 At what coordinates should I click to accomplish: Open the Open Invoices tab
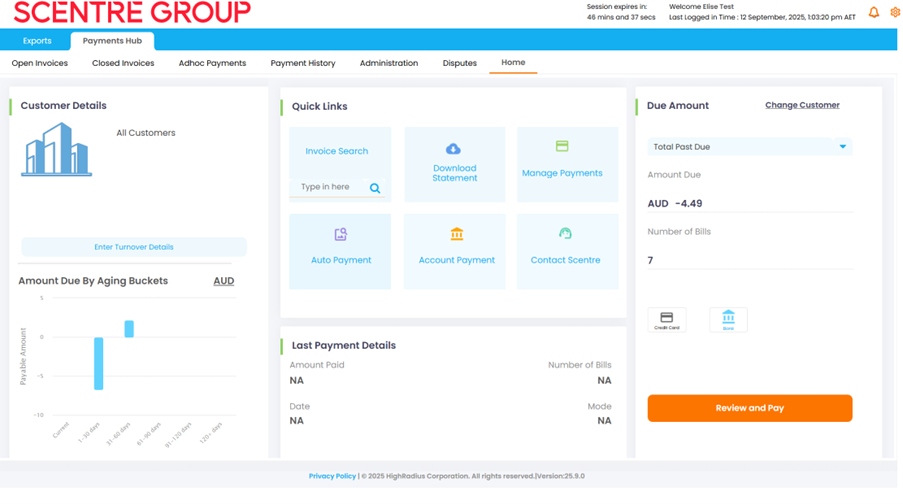pos(40,63)
